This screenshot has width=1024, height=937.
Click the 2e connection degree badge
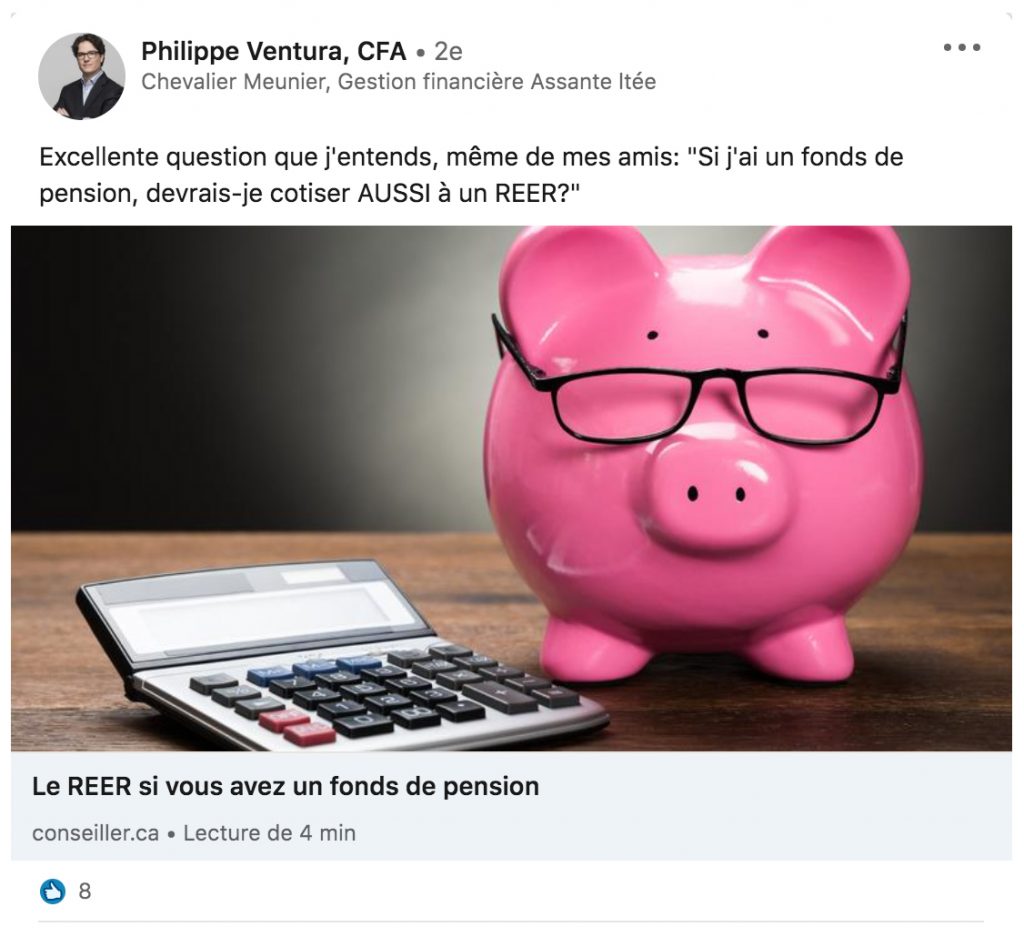point(448,51)
